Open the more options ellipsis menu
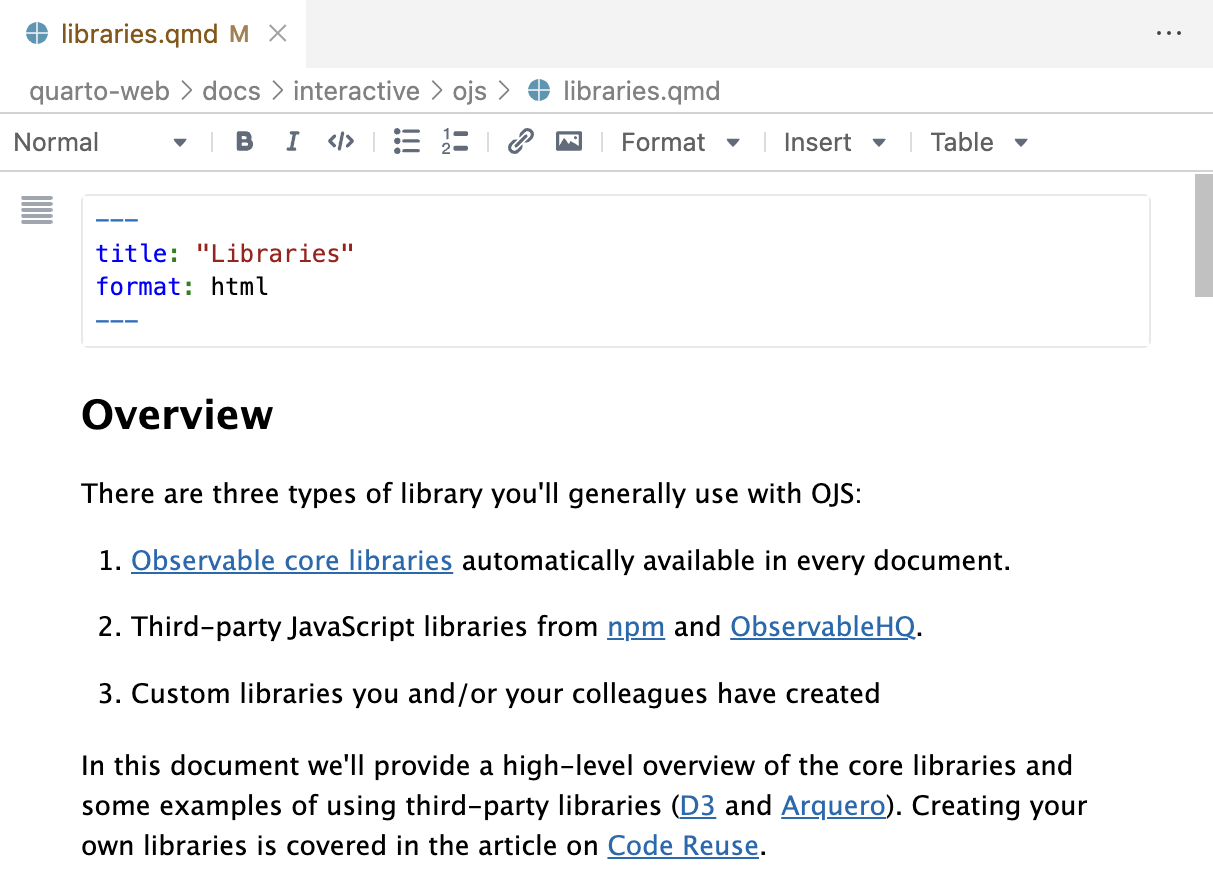 click(1169, 33)
